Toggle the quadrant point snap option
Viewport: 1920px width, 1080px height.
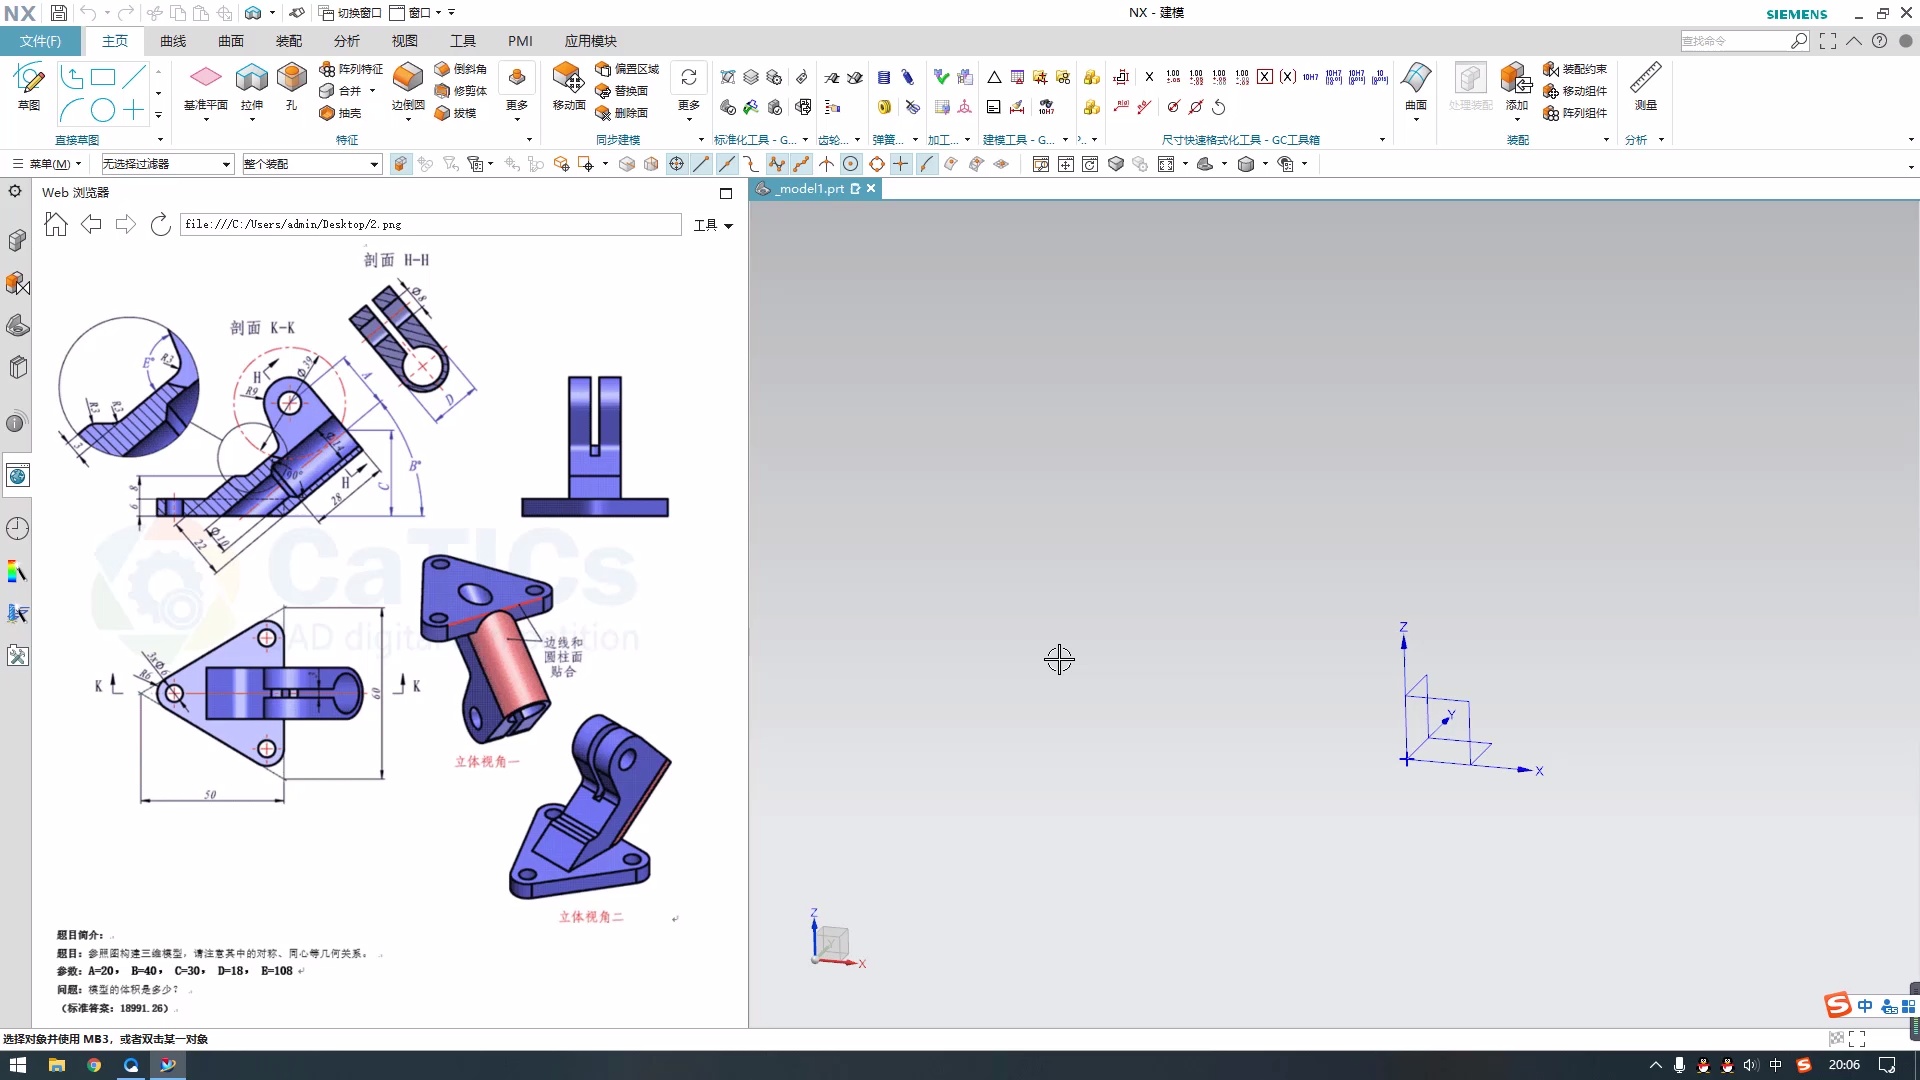[x=876, y=164]
